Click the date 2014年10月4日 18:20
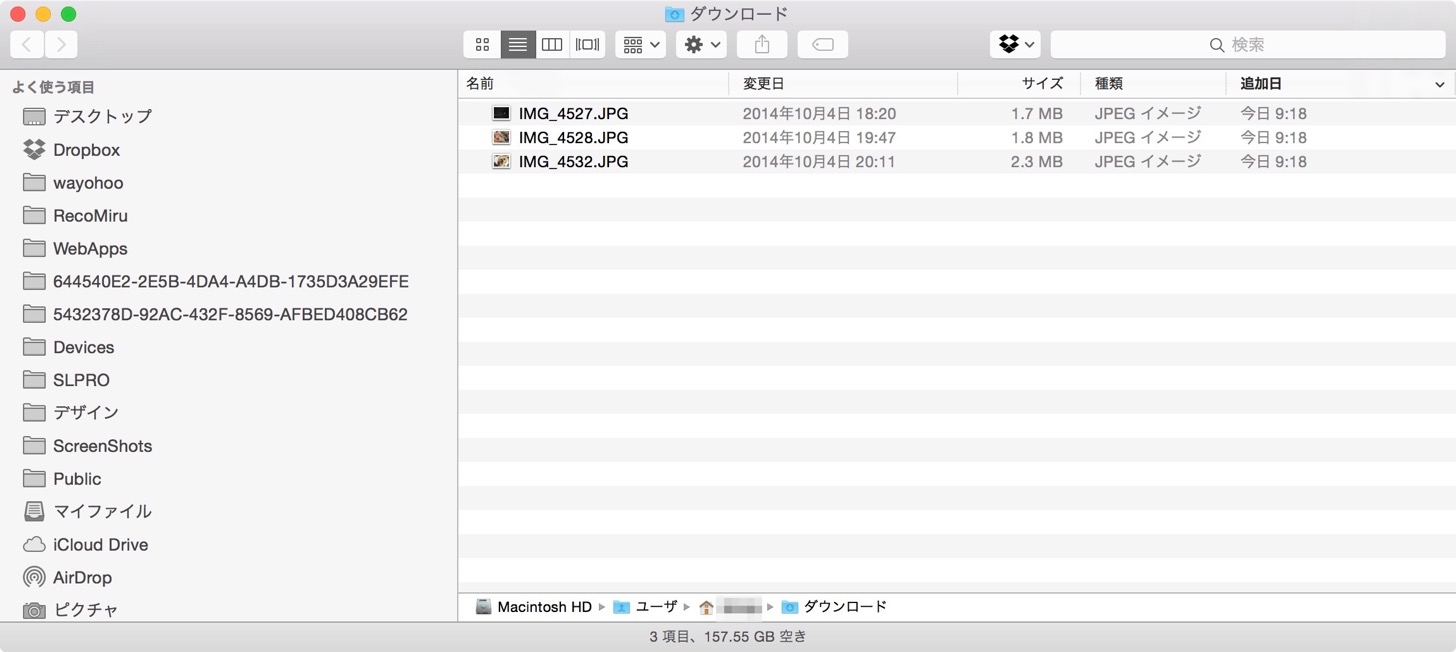 (819, 114)
